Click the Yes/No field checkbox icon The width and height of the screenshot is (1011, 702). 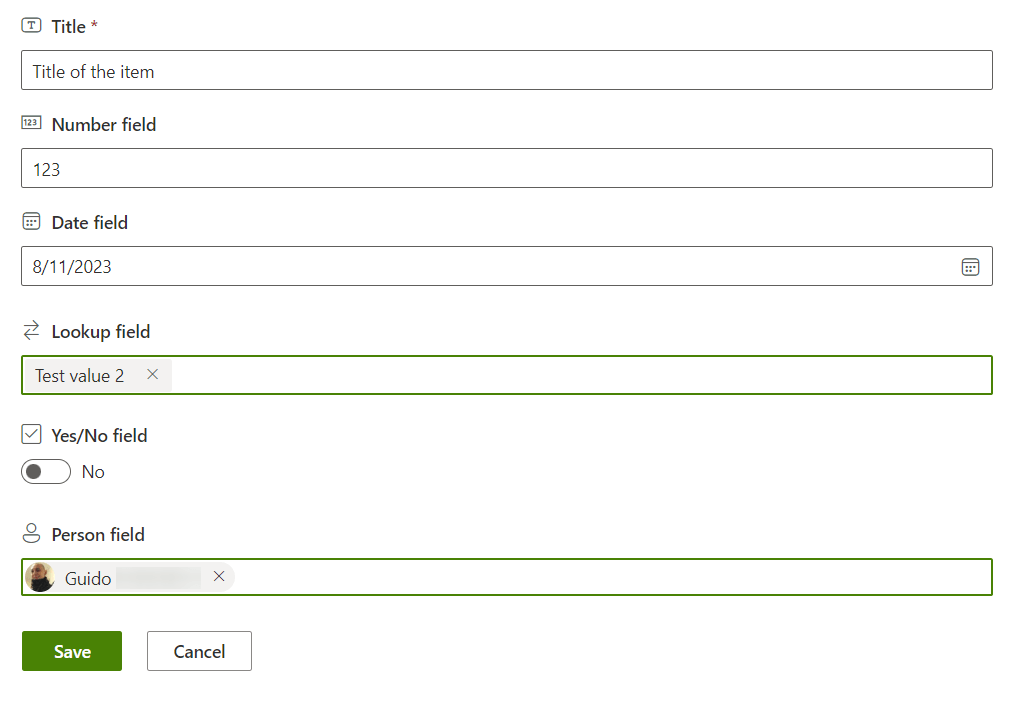click(31, 435)
